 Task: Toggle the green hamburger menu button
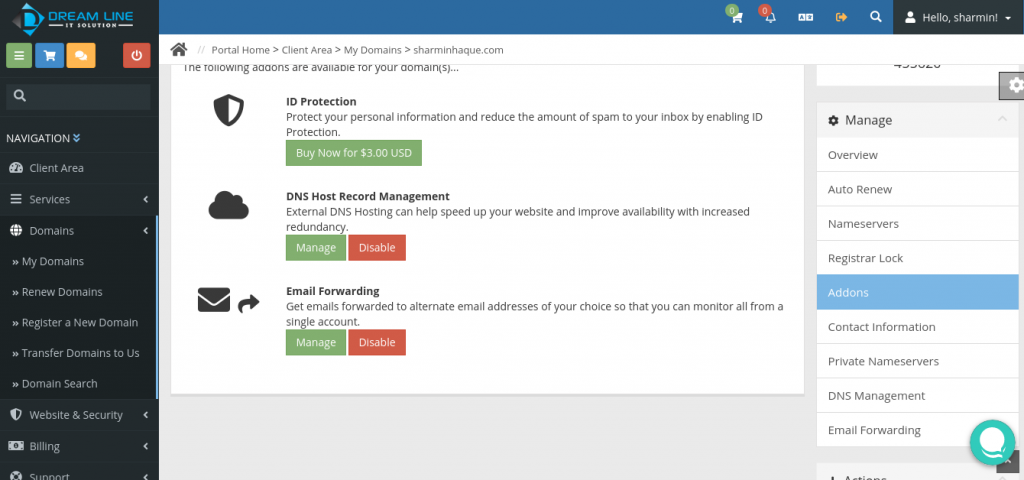(19, 56)
